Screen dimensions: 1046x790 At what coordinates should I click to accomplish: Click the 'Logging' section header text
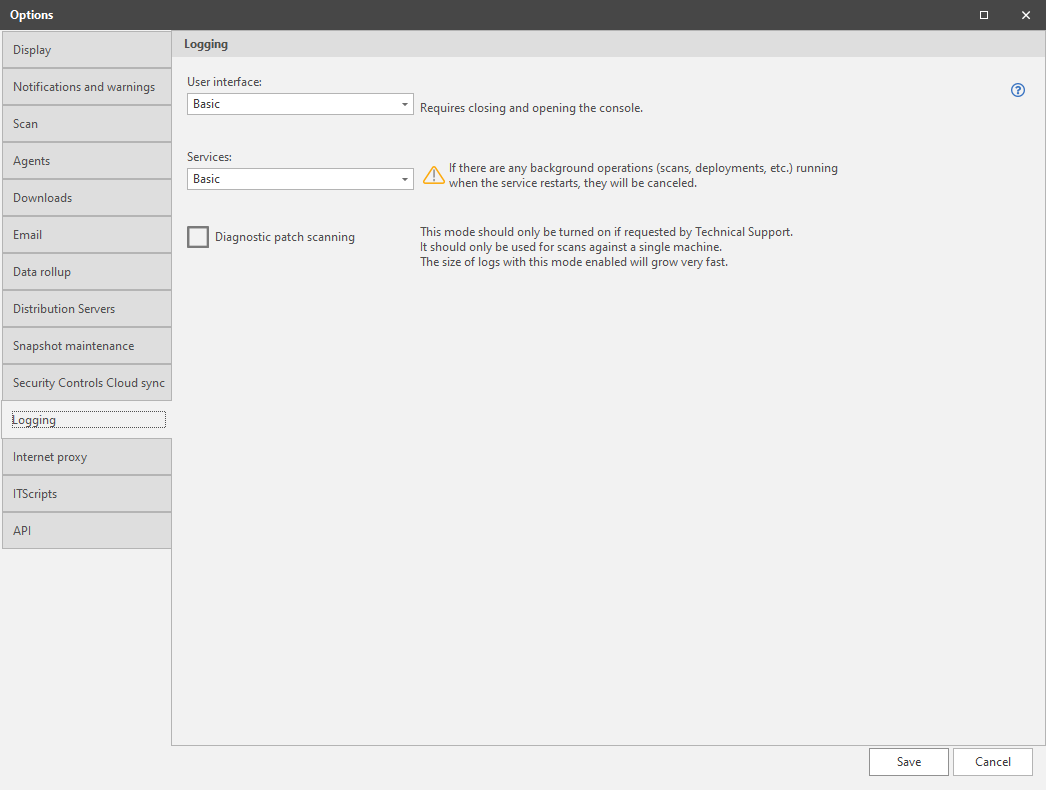click(x=206, y=44)
